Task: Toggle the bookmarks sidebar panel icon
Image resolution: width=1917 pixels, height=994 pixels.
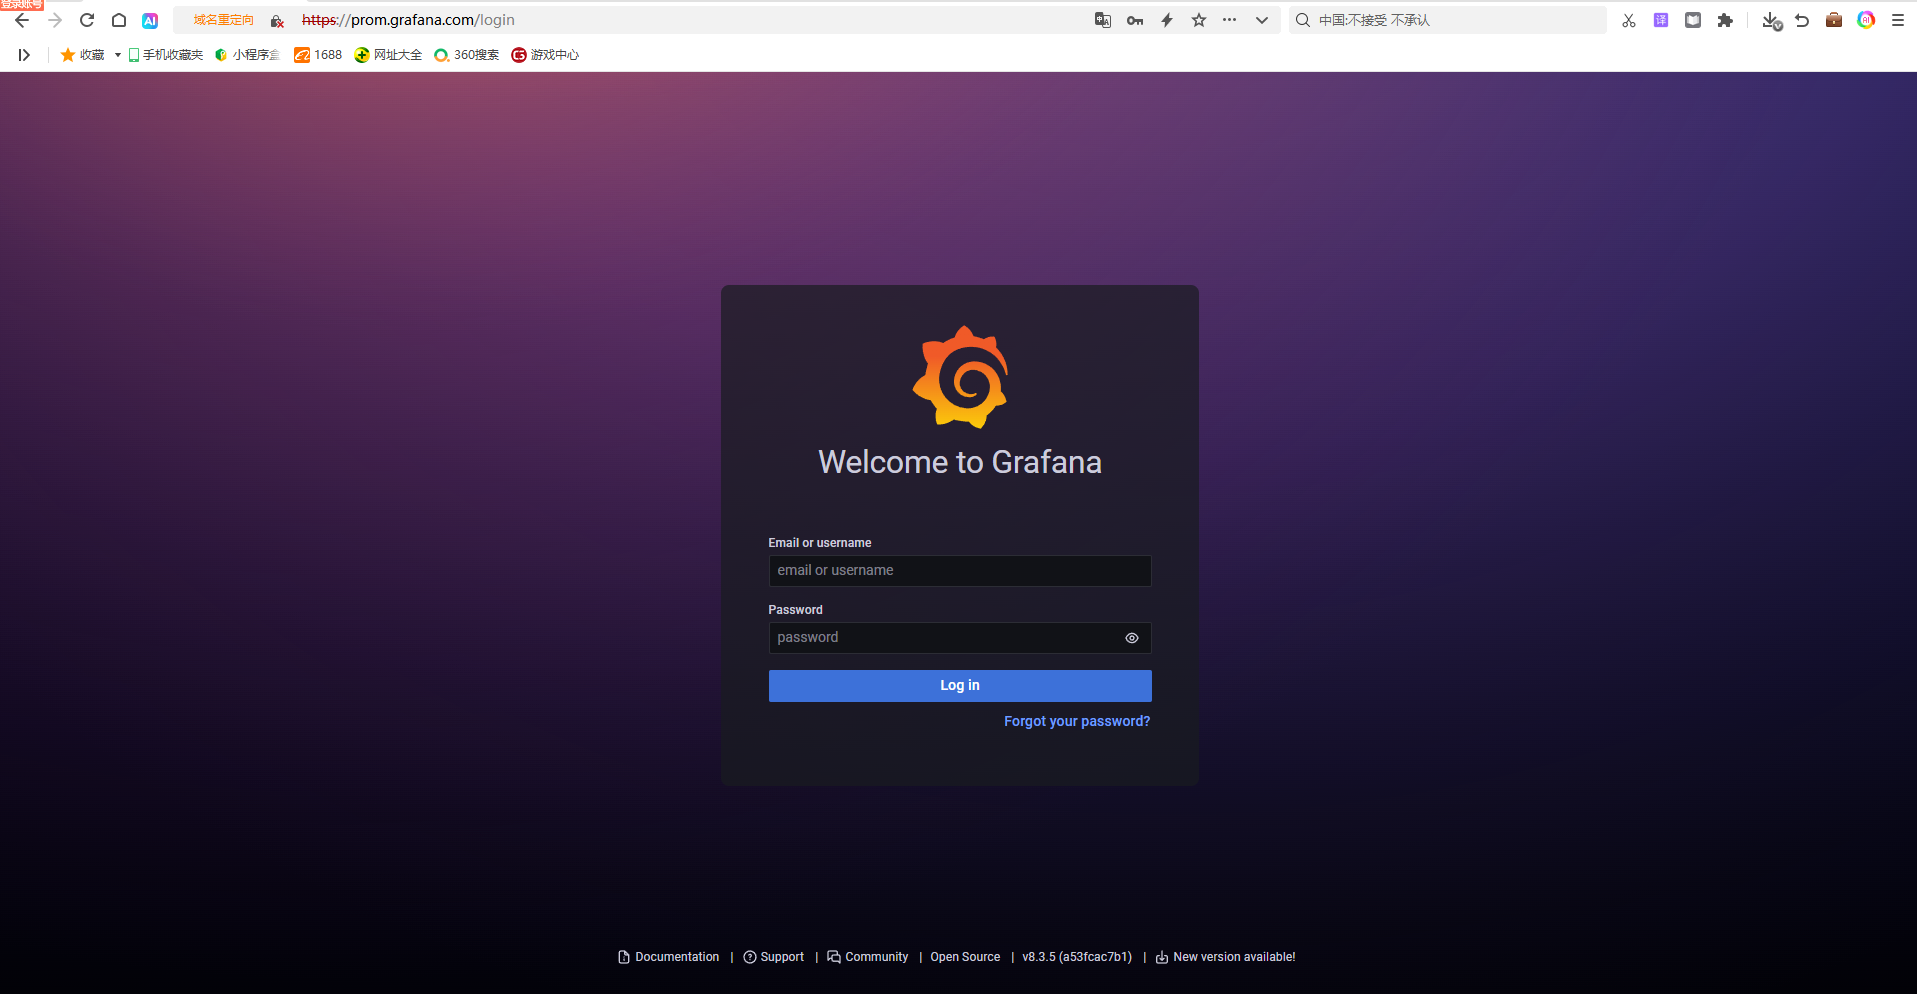Action: (x=24, y=55)
